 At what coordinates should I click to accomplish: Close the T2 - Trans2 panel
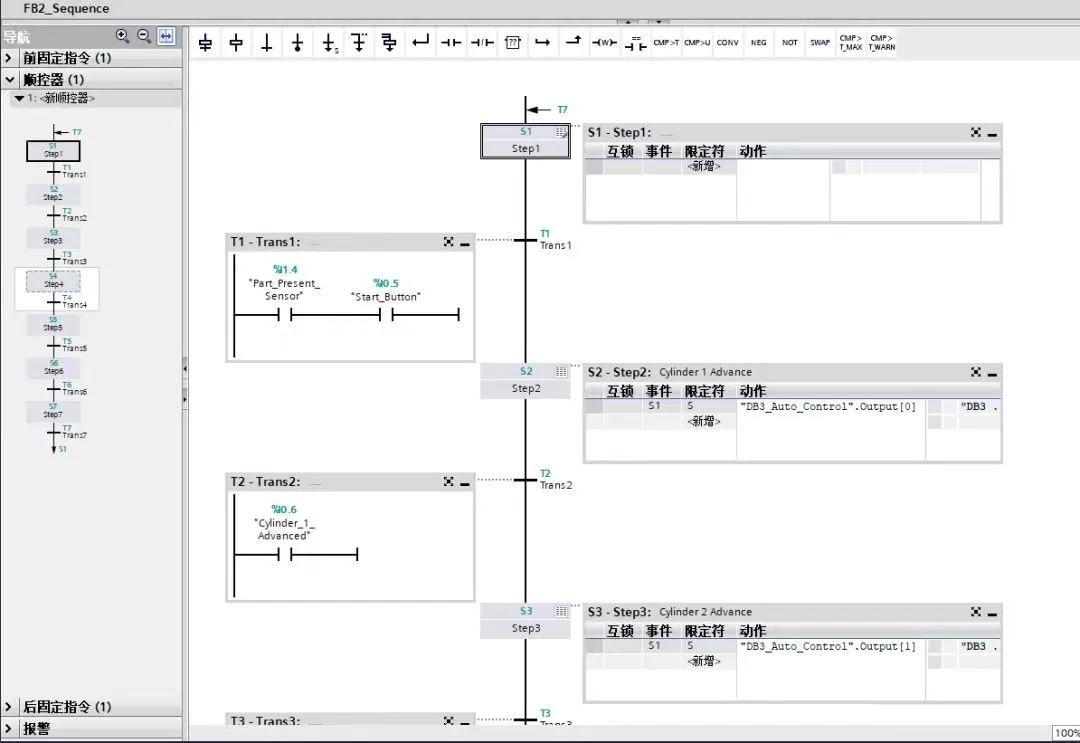[x=448, y=481]
